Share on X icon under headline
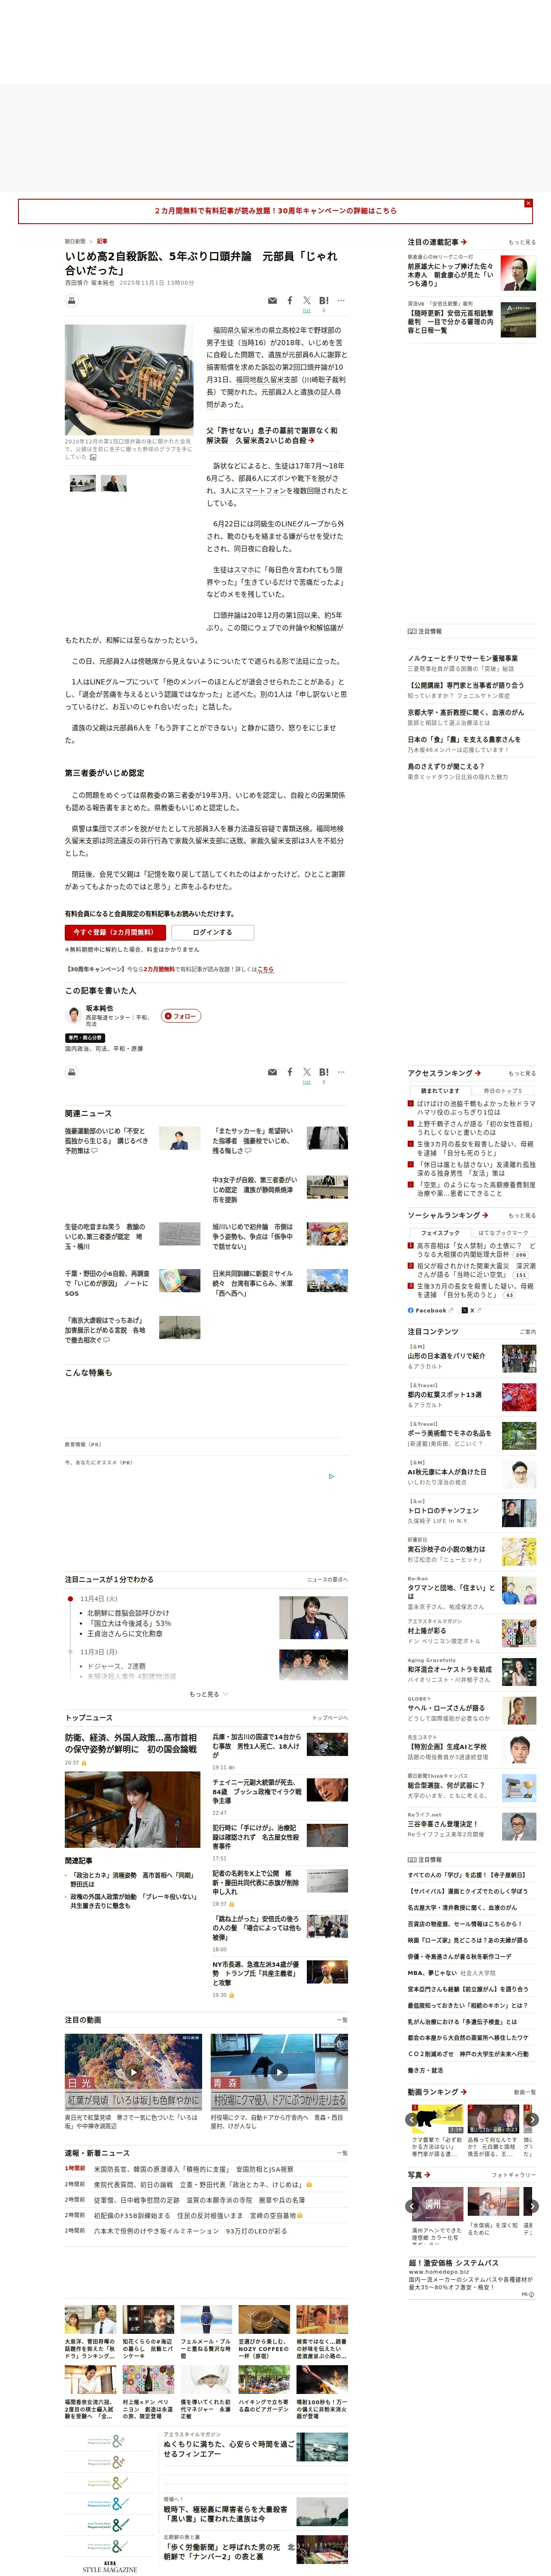551x2576 pixels. coord(307,300)
